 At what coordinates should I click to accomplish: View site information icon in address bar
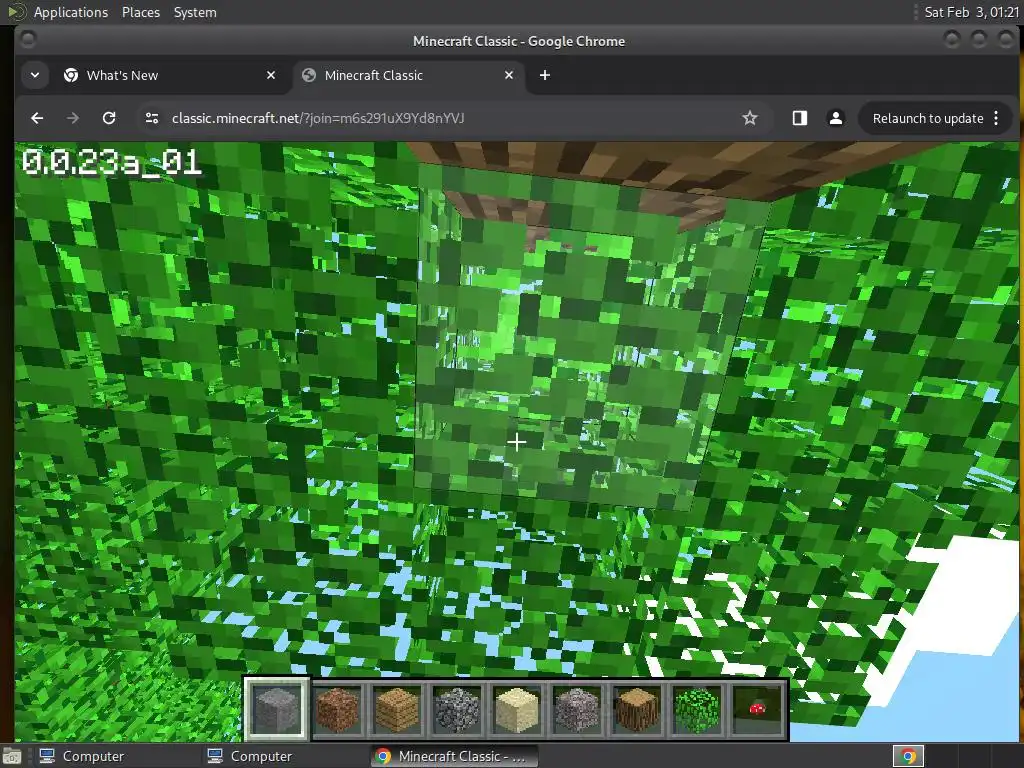(x=152, y=118)
